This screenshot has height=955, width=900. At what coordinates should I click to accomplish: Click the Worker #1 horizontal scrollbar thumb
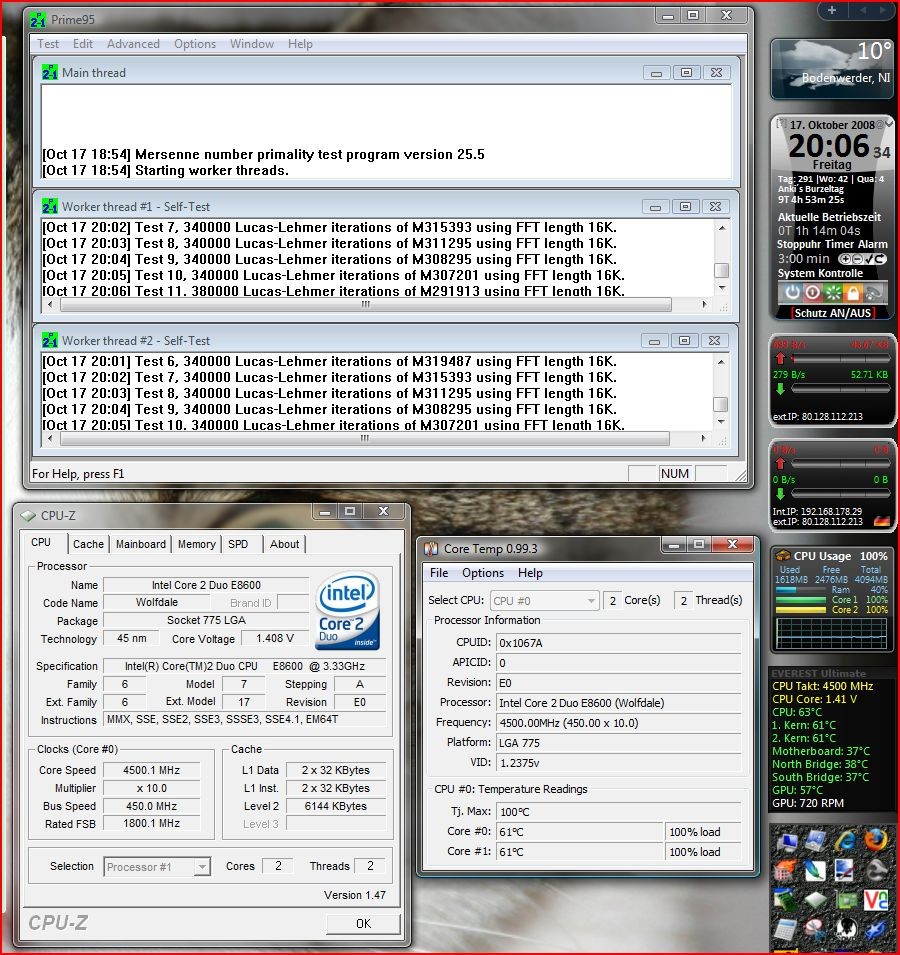tap(366, 304)
